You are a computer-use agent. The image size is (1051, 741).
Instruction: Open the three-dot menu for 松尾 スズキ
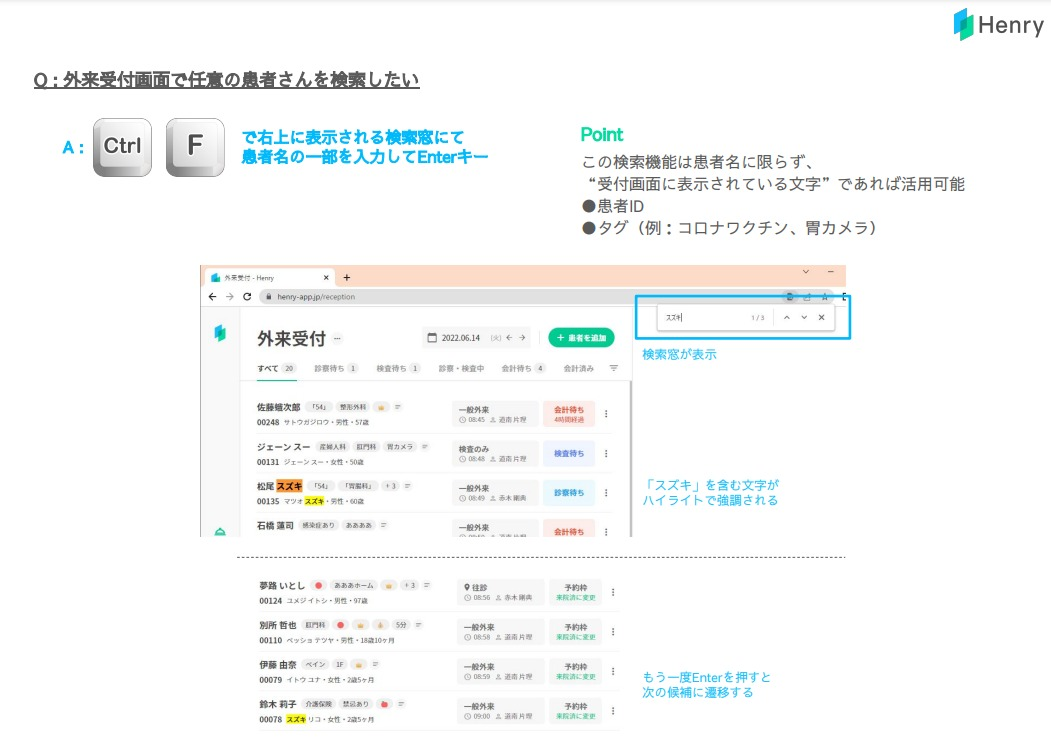pyautogui.click(x=606, y=492)
